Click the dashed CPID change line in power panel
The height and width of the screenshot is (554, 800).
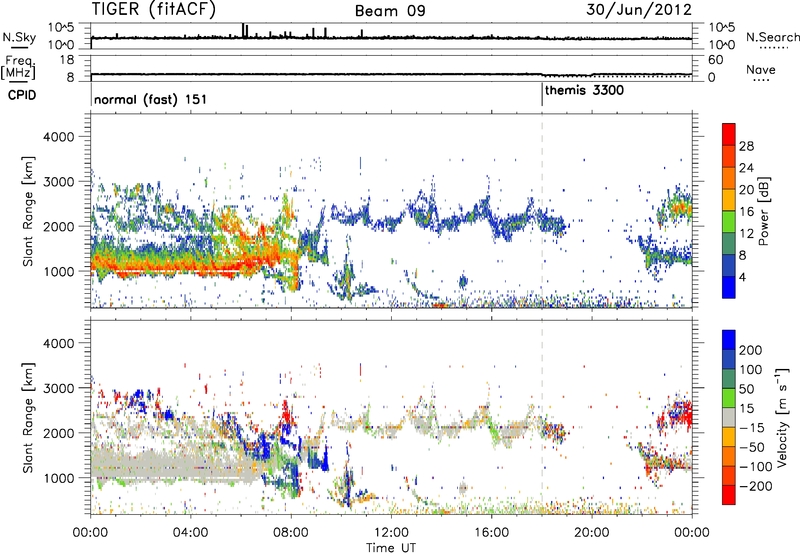coord(542,210)
